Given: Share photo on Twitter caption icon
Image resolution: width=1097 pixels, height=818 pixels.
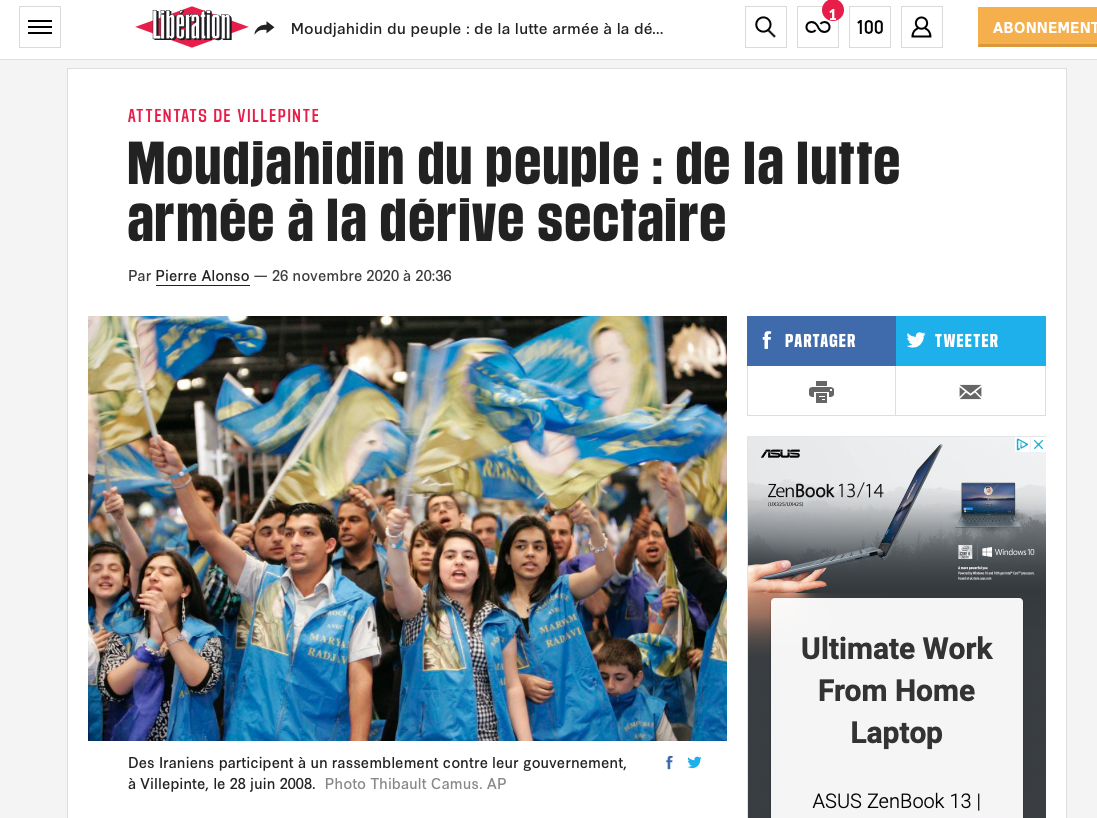Looking at the screenshot, I should [694, 763].
